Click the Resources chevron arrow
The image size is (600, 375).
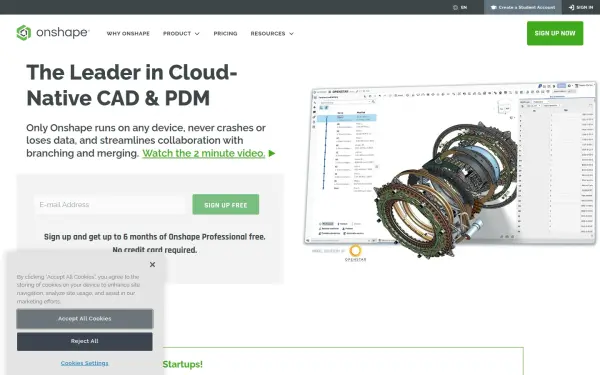tap(291, 34)
